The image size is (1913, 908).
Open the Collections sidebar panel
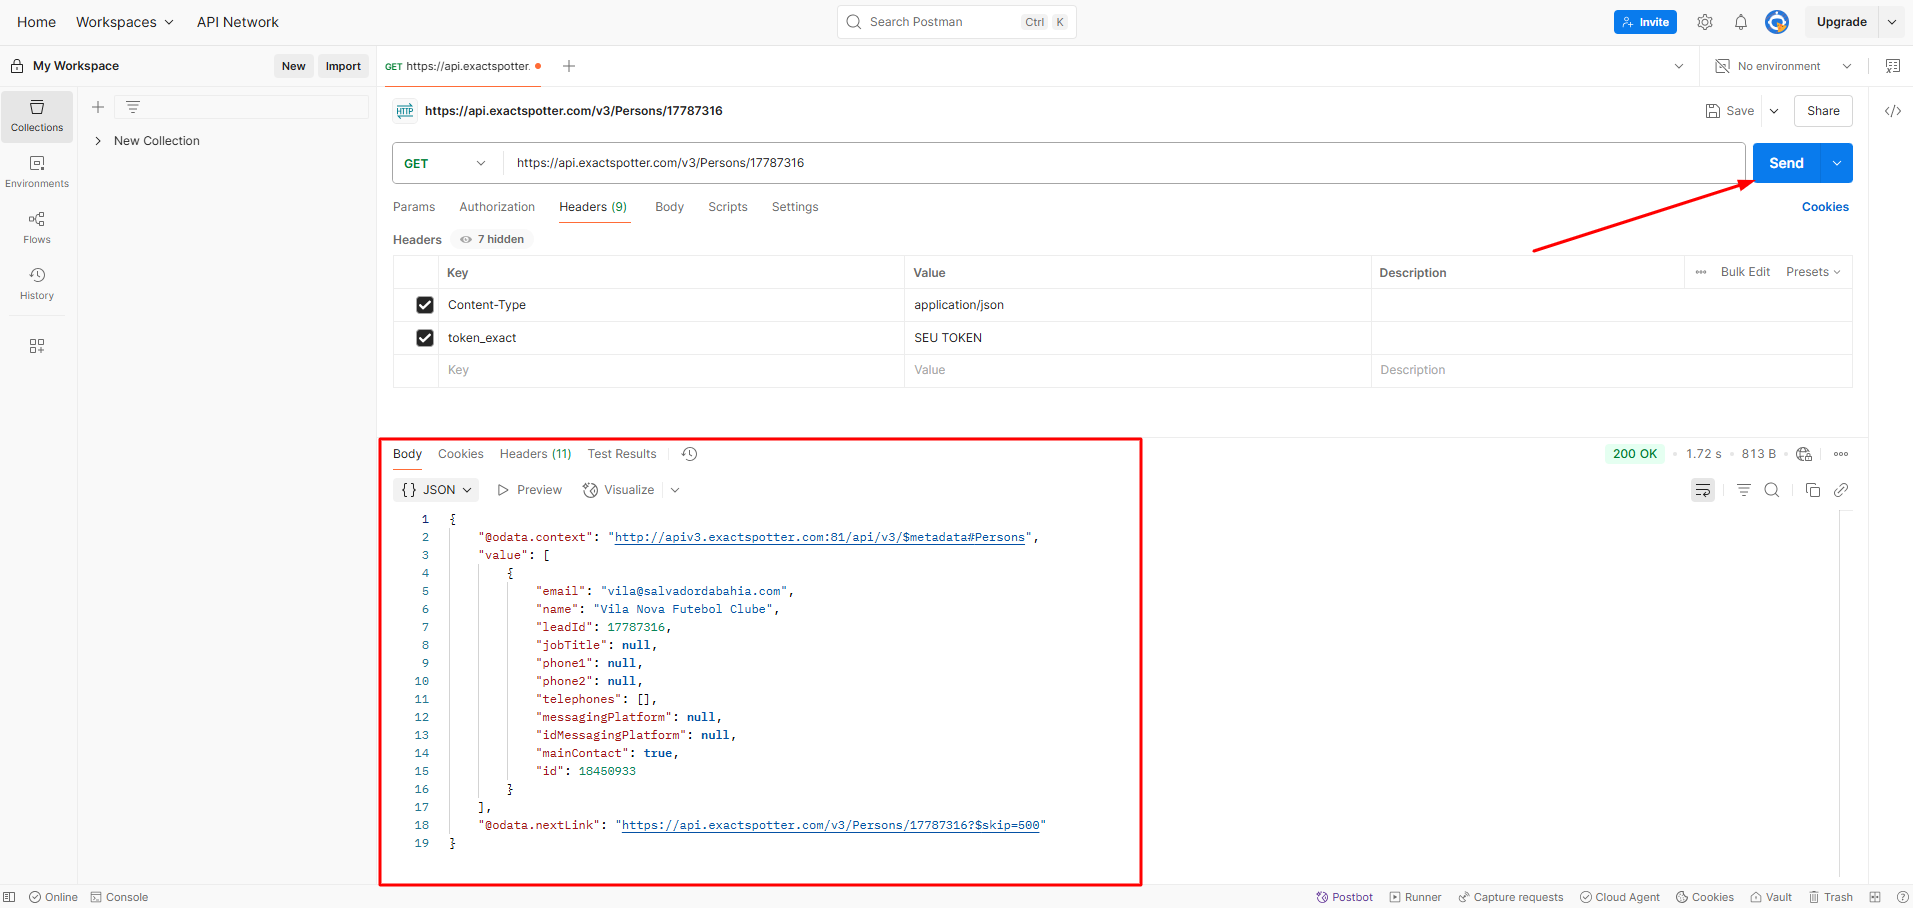[x=37, y=116]
